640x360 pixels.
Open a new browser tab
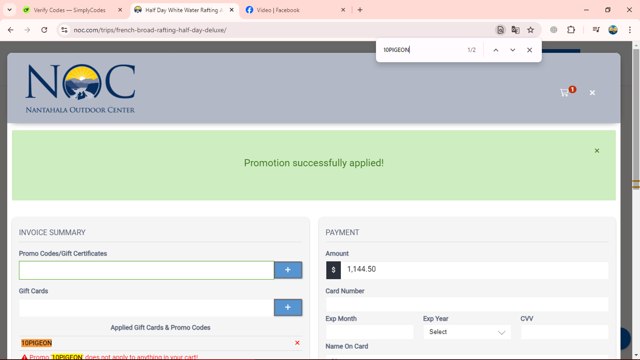(x=360, y=10)
